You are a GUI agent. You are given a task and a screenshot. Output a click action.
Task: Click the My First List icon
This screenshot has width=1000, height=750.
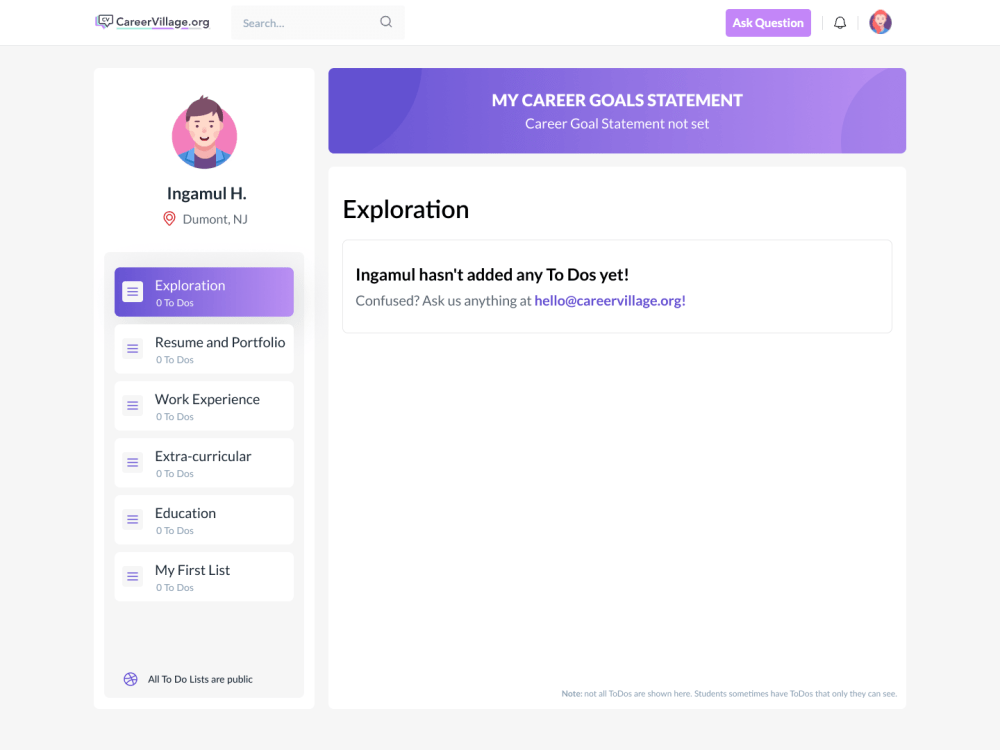pyautogui.click(x=133, y=577)
